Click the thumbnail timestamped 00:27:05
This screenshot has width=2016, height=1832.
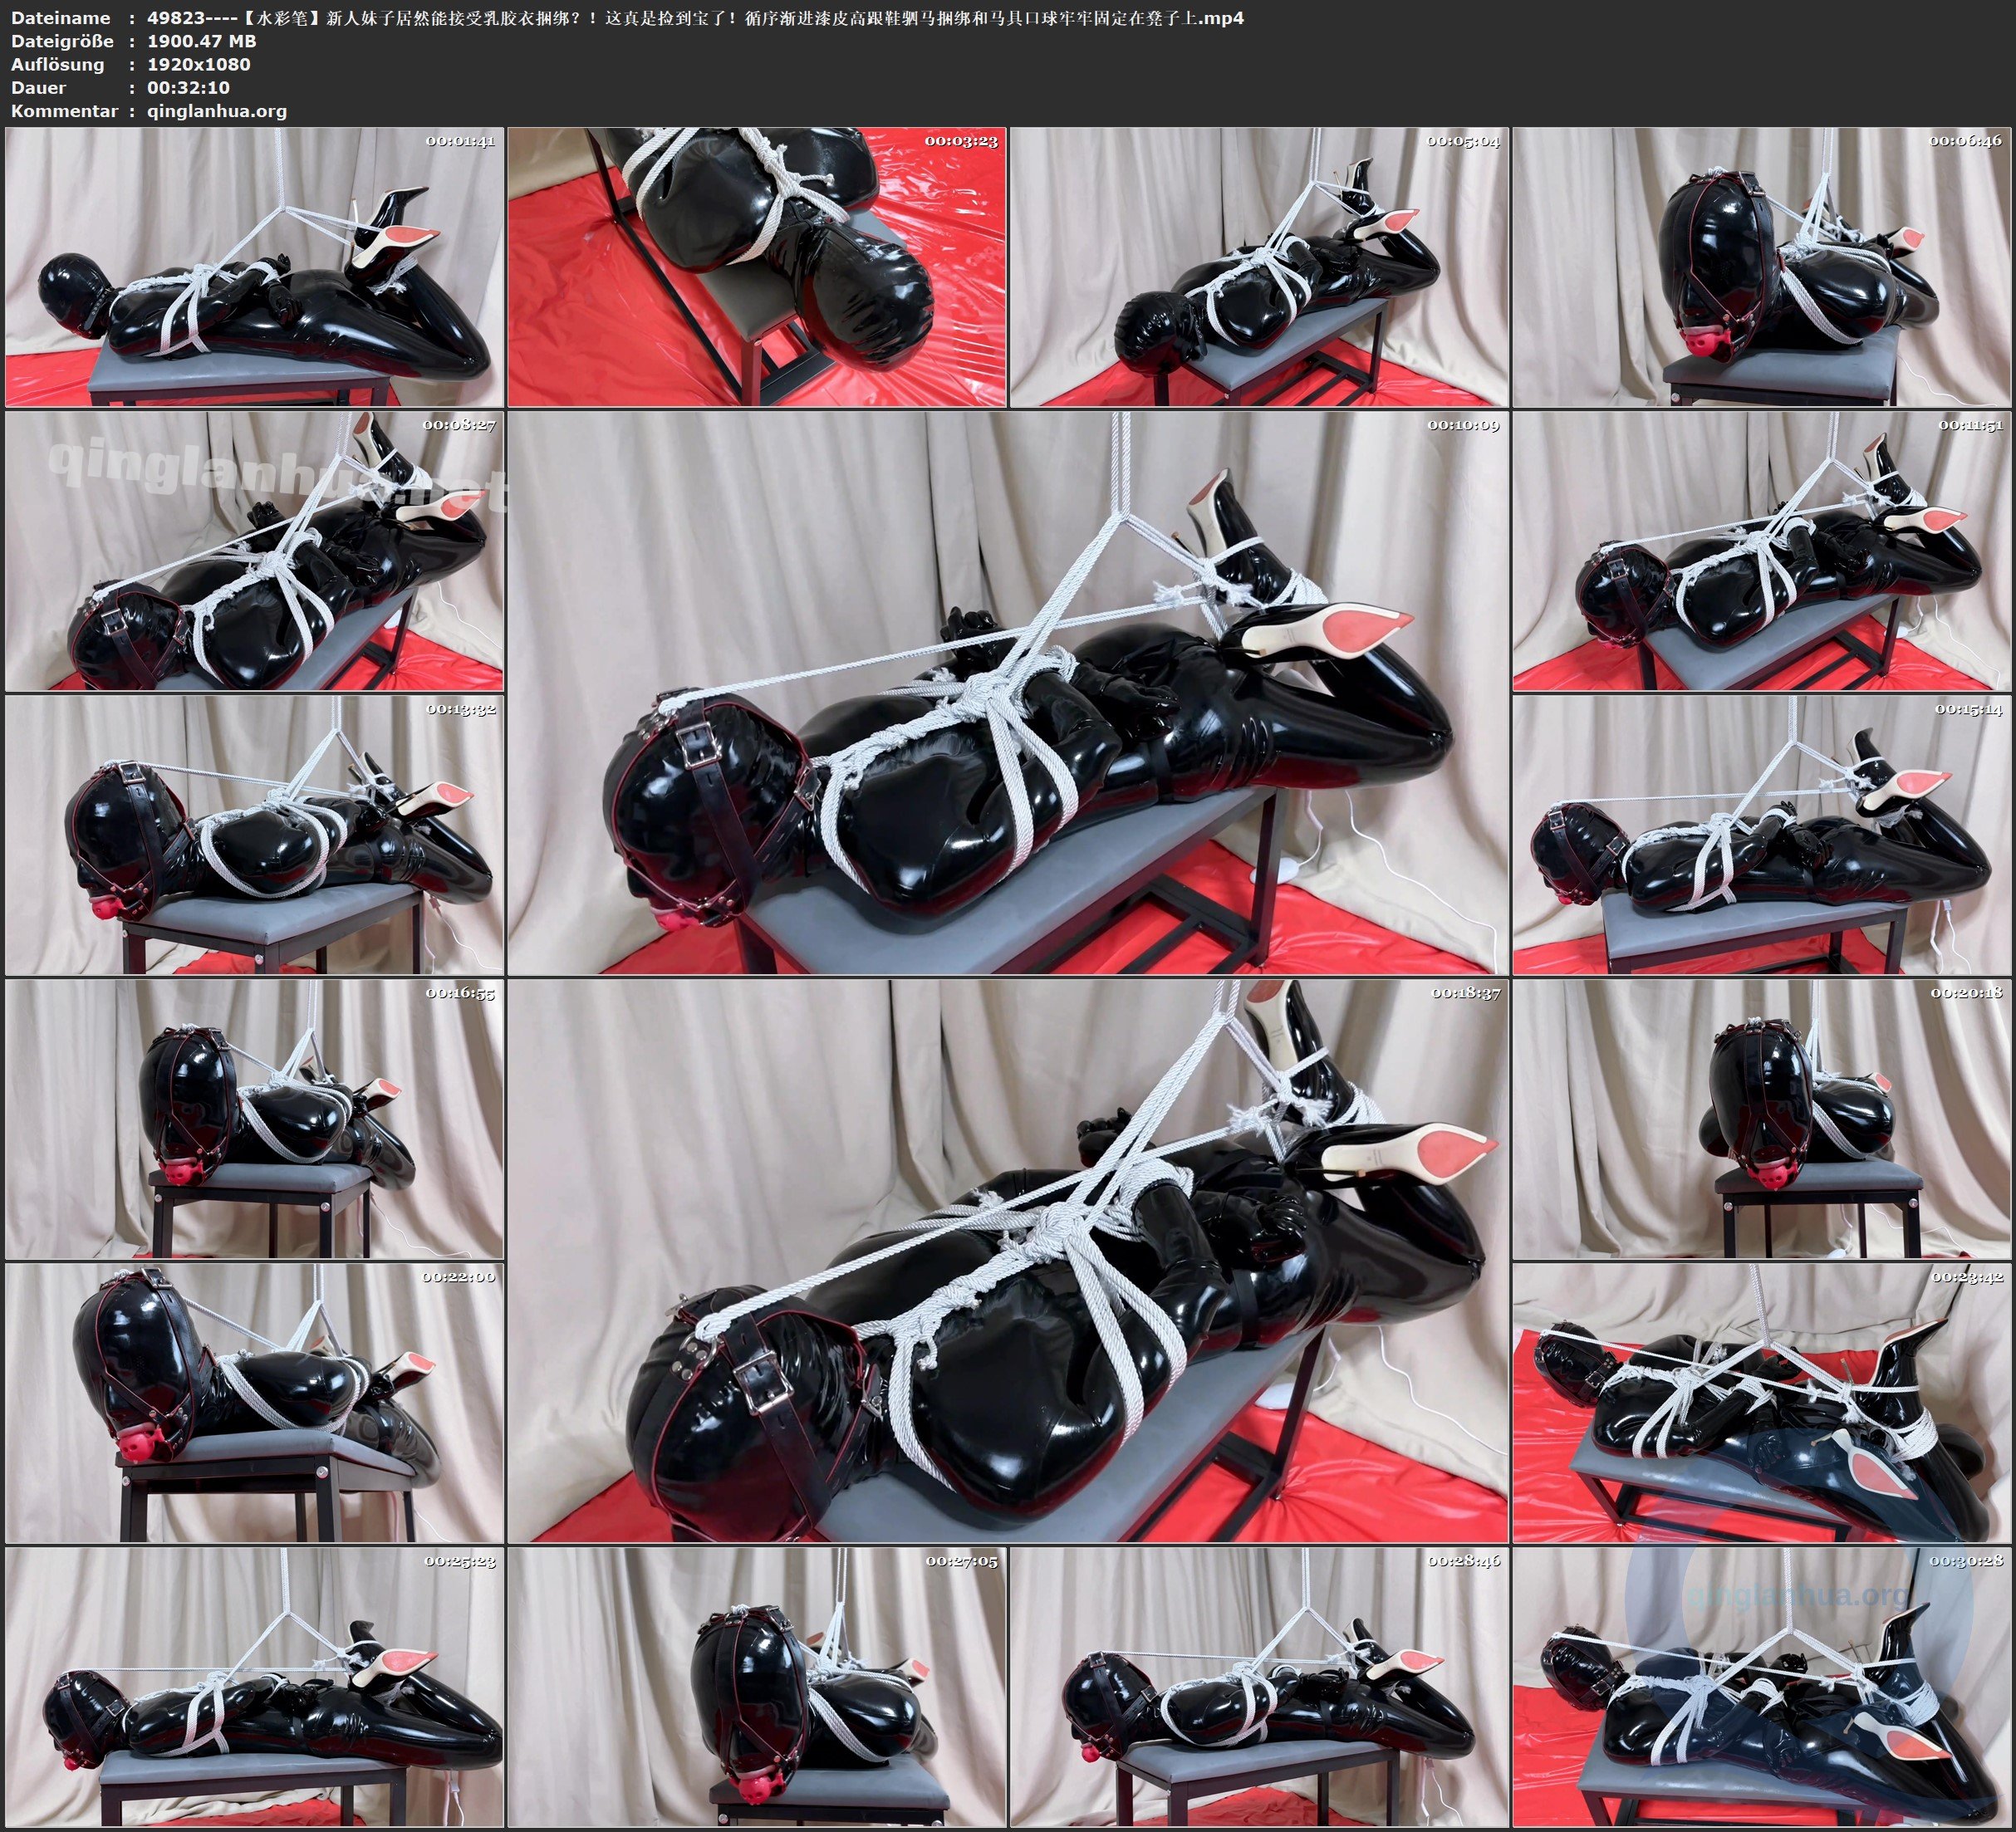tap(757, 1687)
